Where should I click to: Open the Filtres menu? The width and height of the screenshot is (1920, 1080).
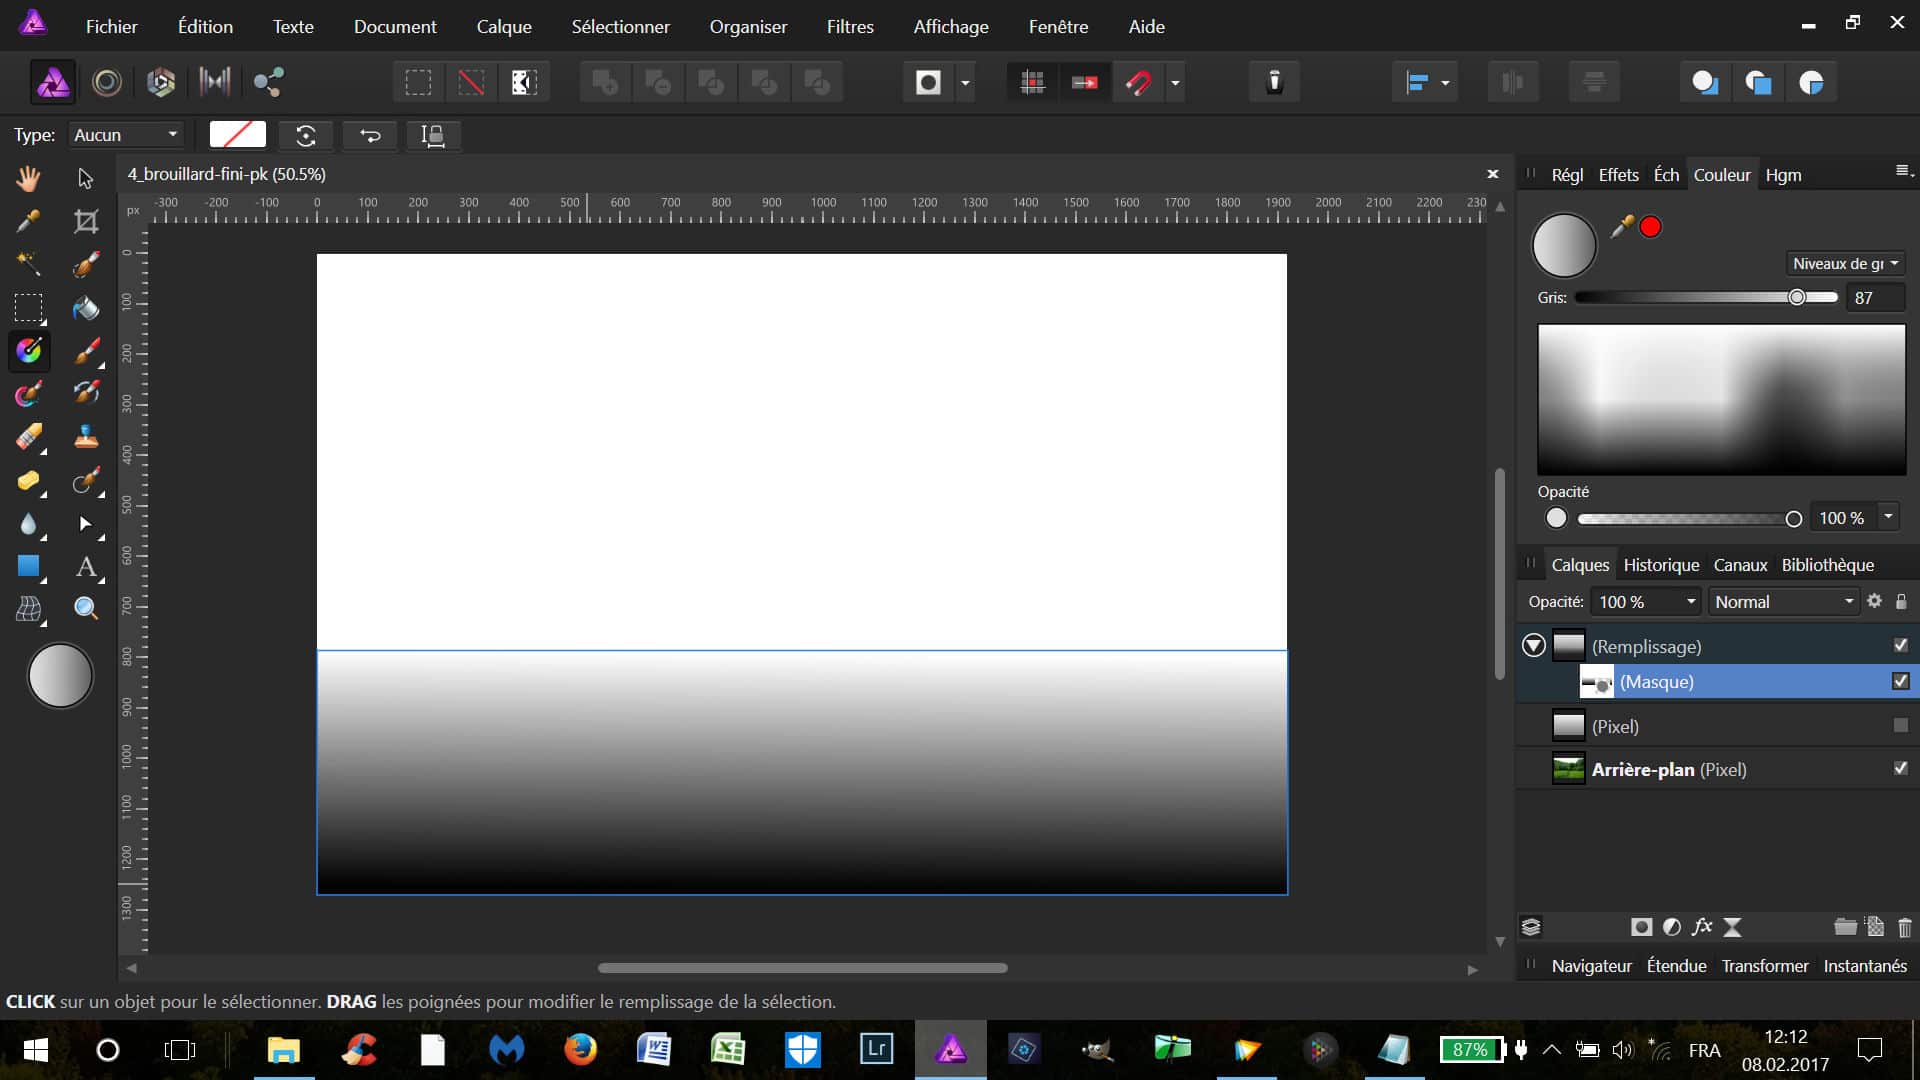coord(849,27)
